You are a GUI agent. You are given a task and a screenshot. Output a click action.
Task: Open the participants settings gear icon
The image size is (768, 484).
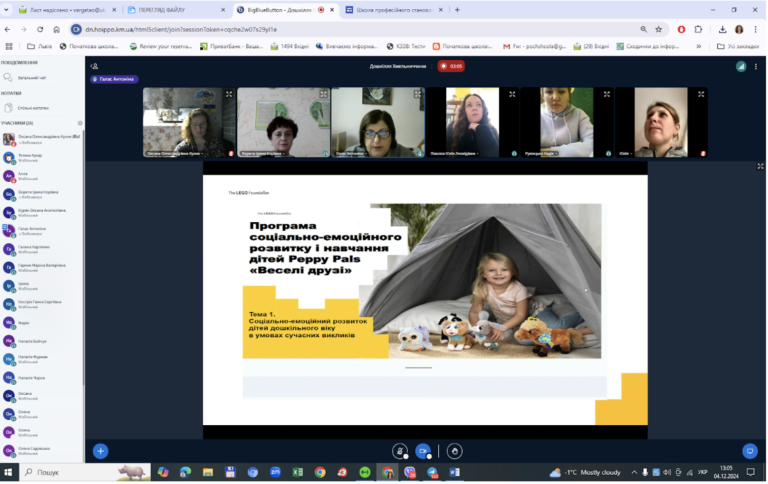(x=80, y=123)
